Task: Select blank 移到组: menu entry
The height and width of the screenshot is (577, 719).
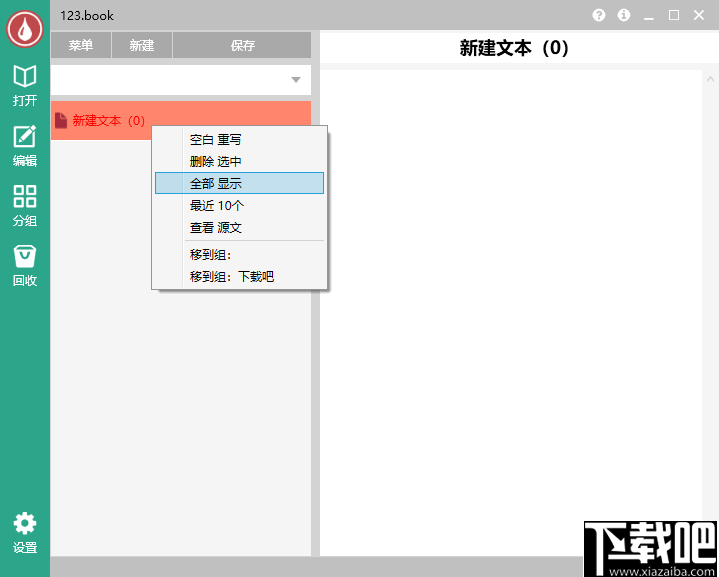Action: coord(239,255)
